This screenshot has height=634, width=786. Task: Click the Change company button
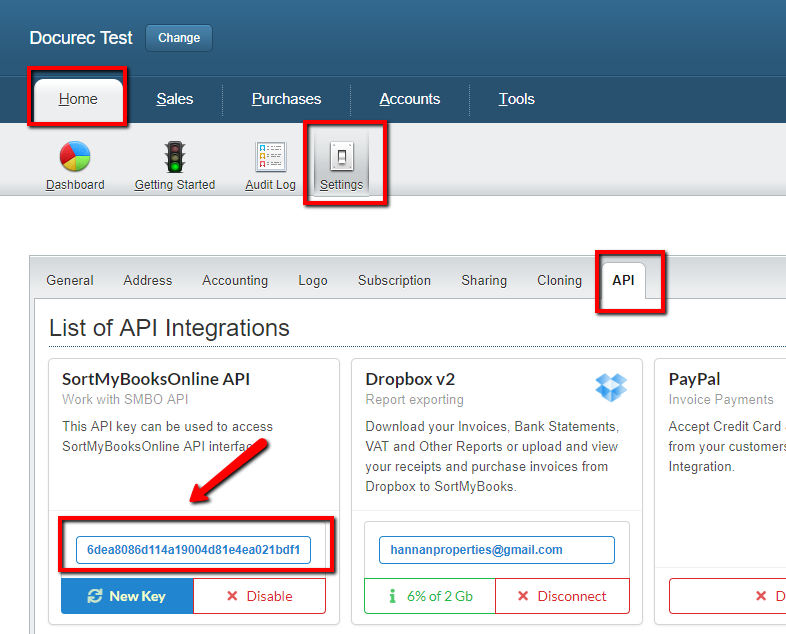point(179,38)
